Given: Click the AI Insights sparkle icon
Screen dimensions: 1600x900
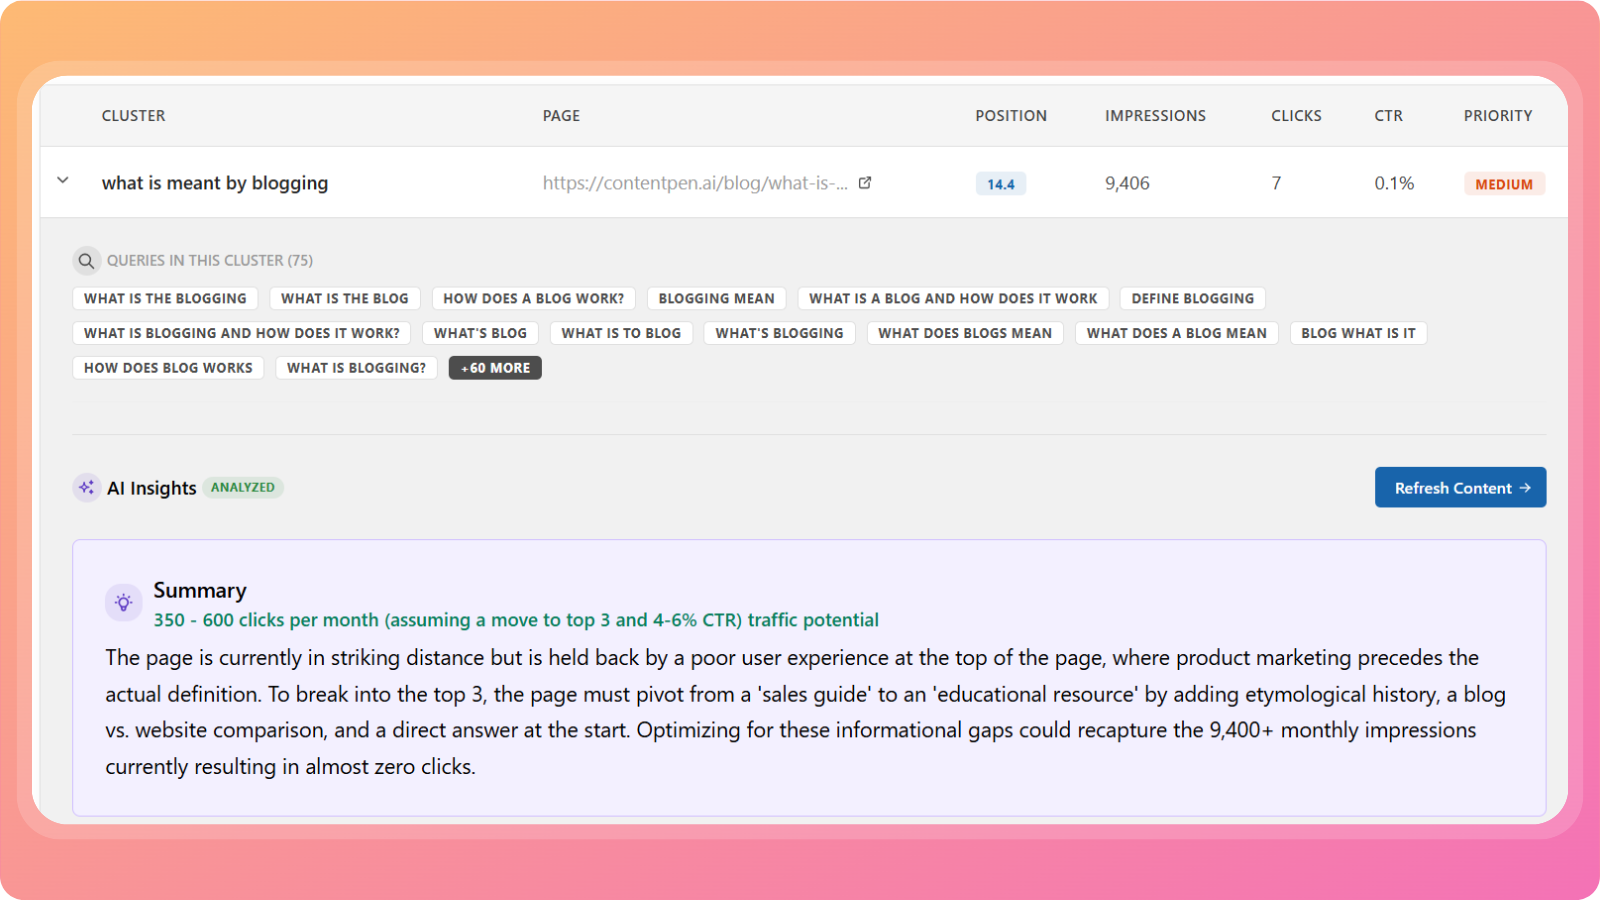Looking at the screenshot, I should click(x=87, y=488).
